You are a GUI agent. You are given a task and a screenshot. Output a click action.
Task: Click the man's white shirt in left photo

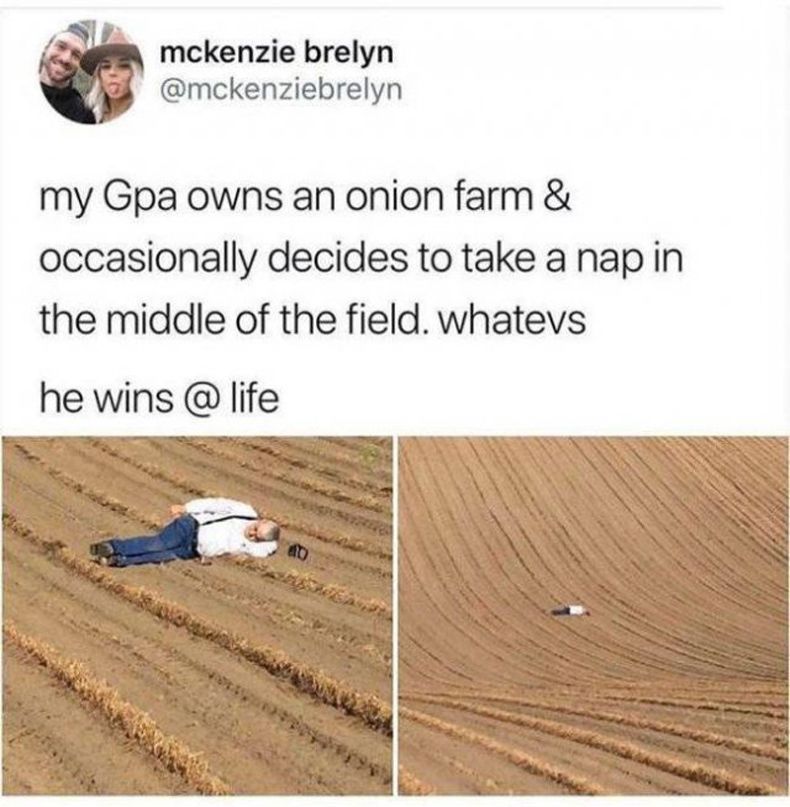224,528
